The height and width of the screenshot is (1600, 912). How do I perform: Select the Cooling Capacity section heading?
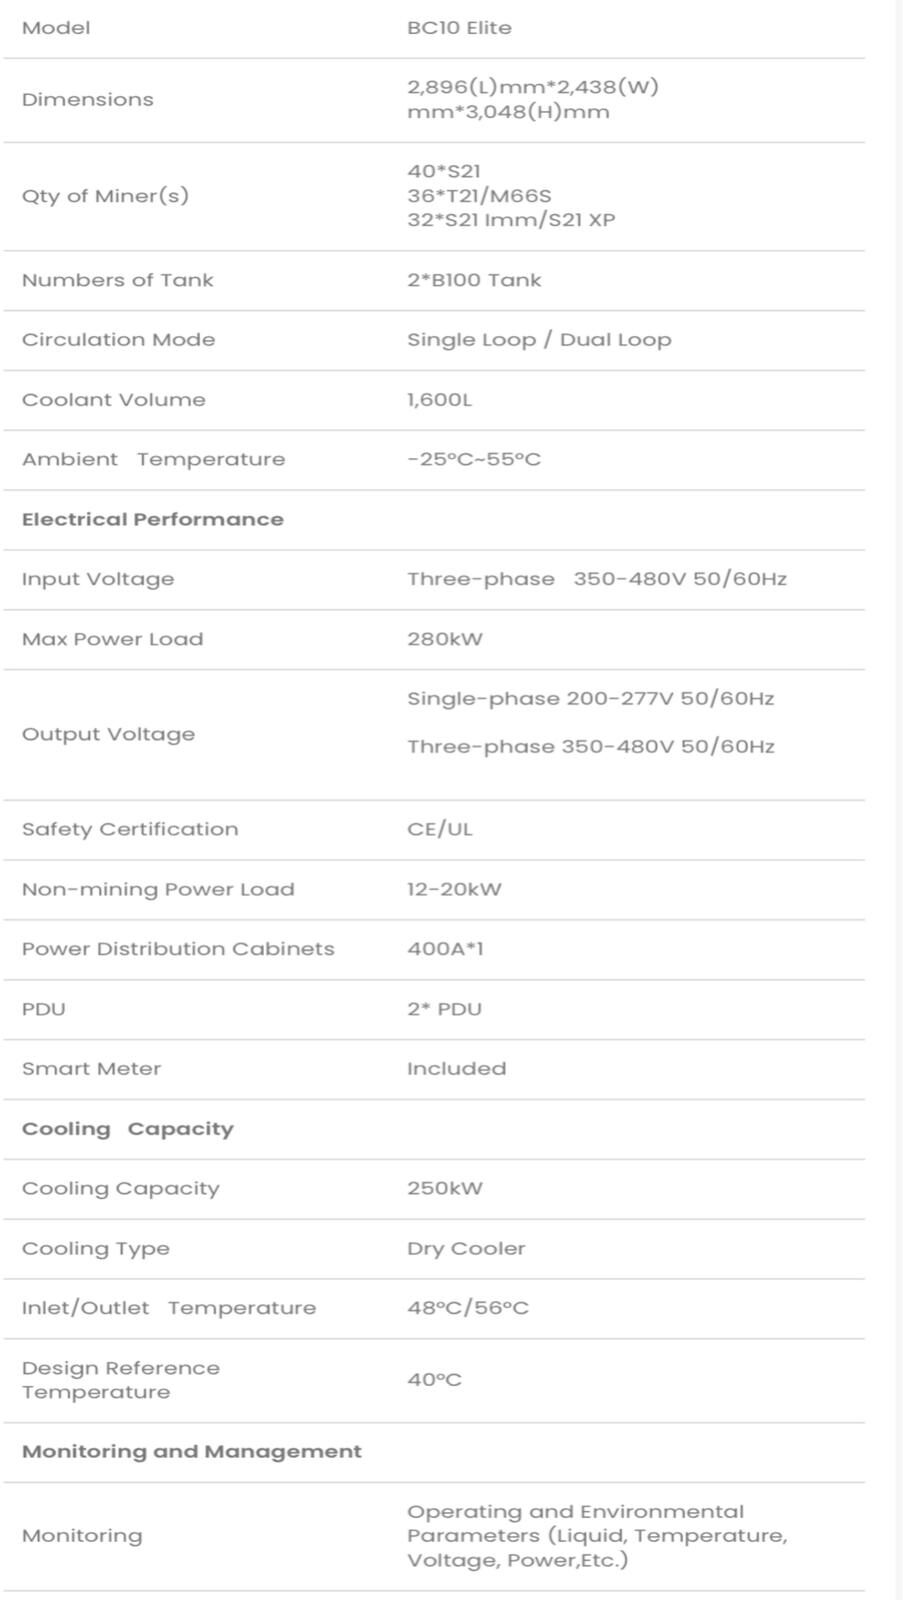pos(128,1129)
